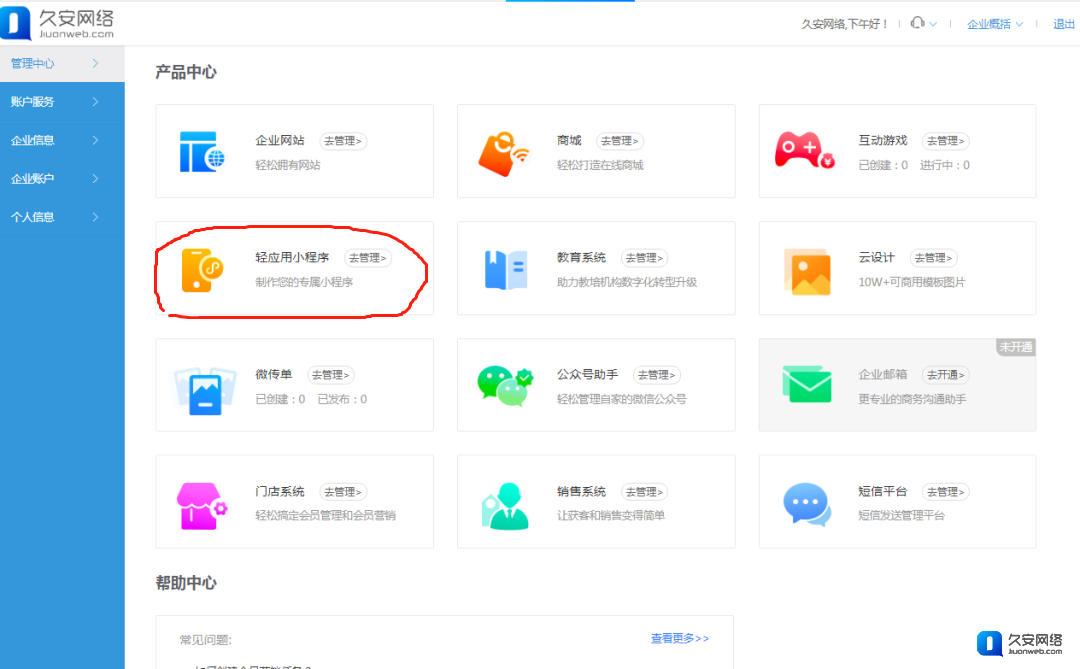Click 去管理 button for 商城
The height and width of the screenshot is (669, 1080).
coord(620,141)
